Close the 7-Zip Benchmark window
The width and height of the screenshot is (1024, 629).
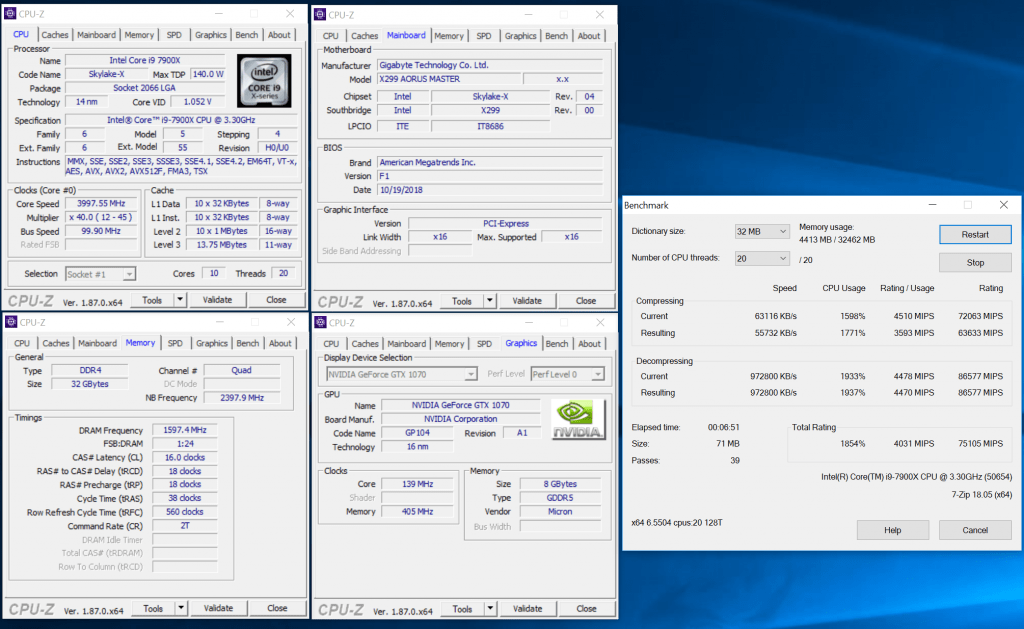point(1003,204)
